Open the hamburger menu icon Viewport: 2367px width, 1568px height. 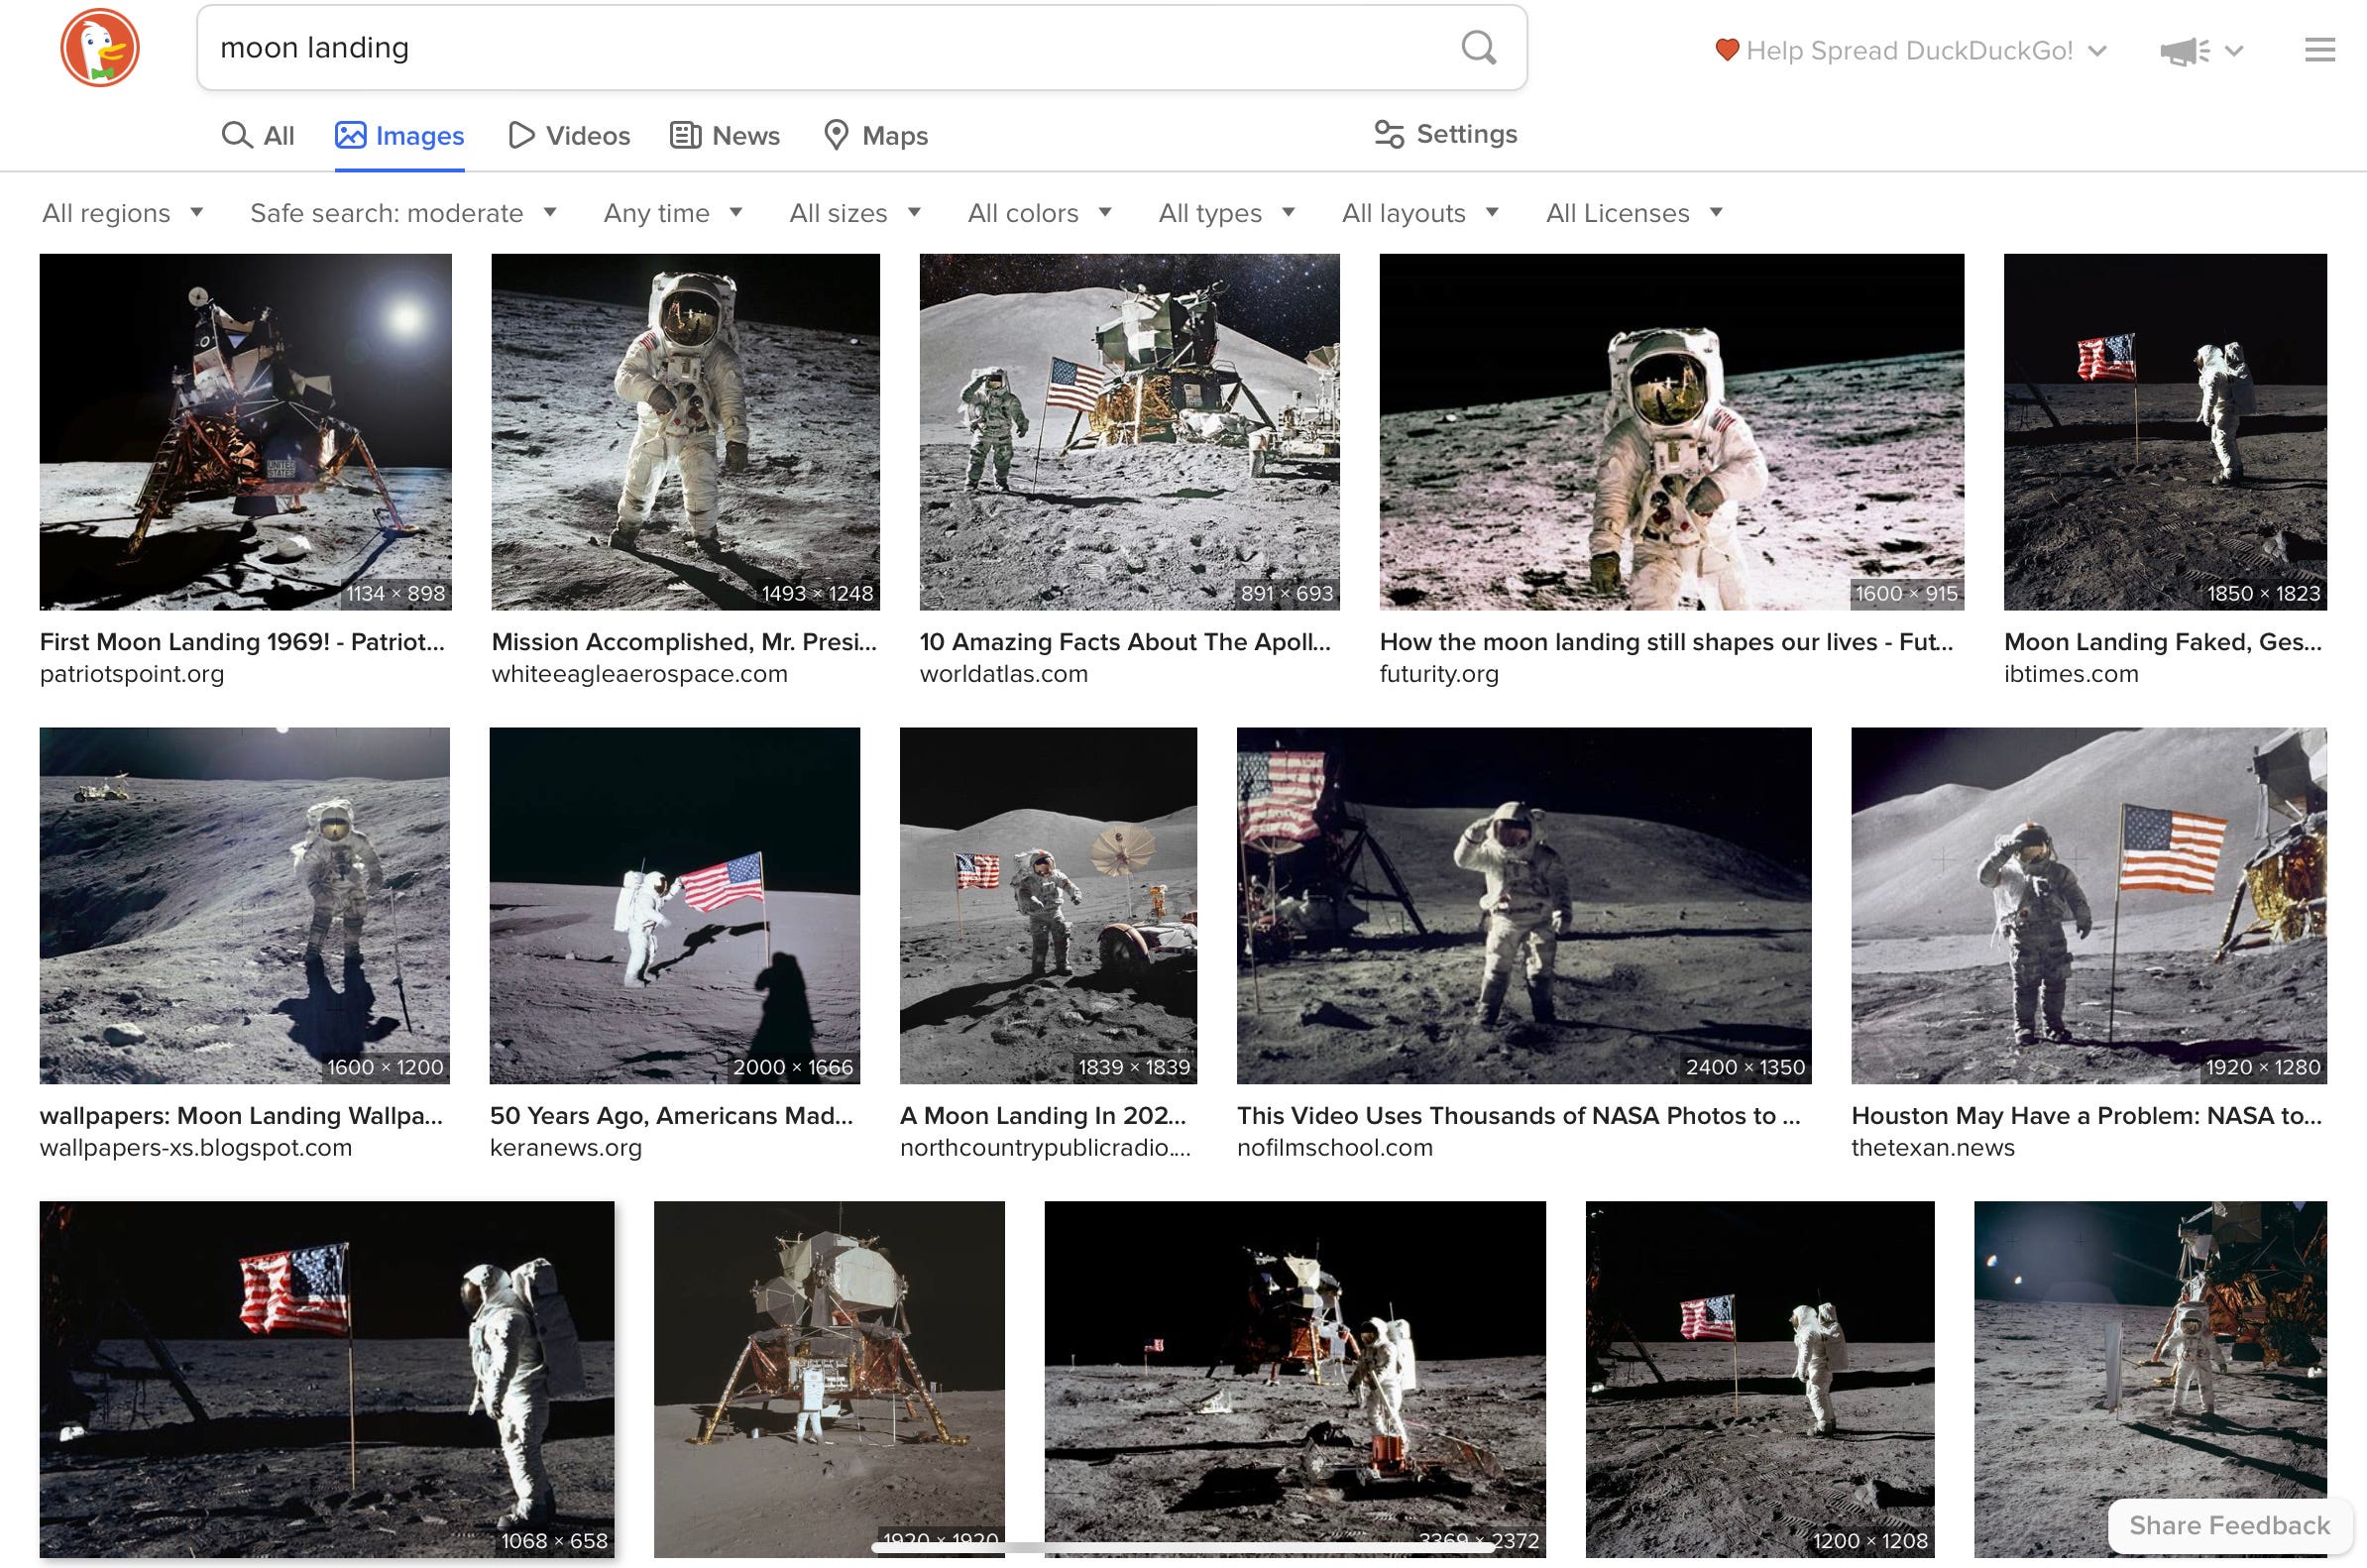(2319, 50)
